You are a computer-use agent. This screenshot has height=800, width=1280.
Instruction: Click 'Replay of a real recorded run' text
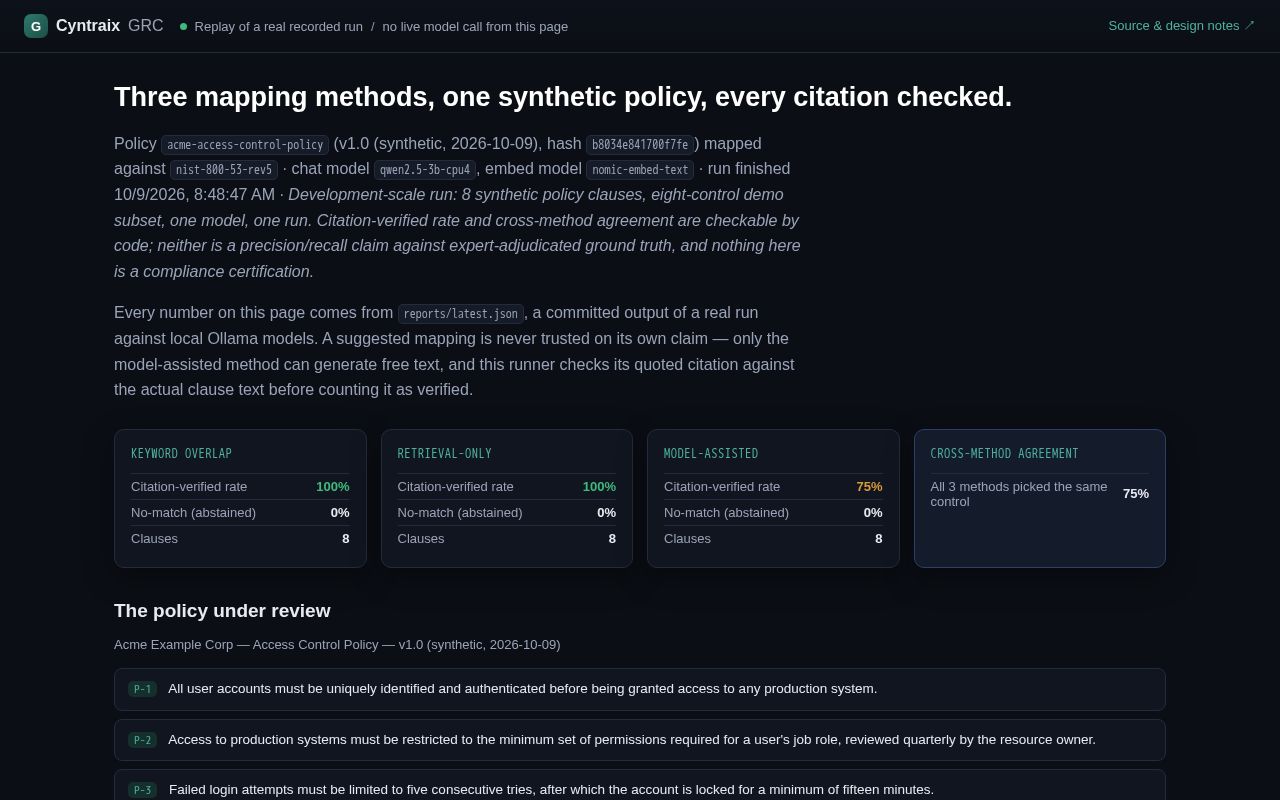click(x=279, y=27)
